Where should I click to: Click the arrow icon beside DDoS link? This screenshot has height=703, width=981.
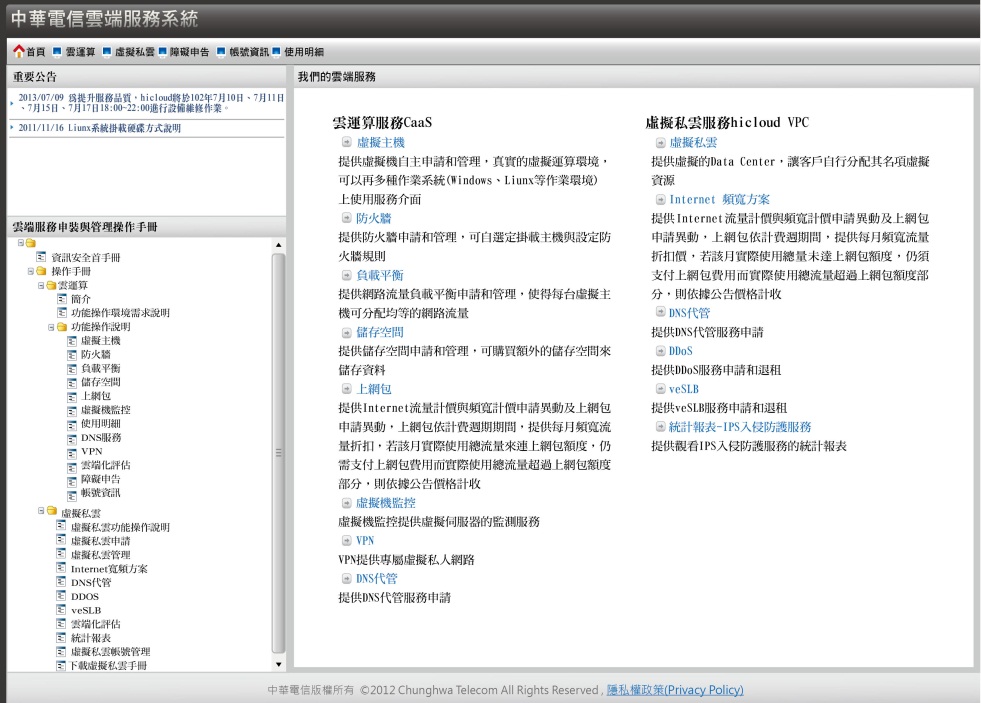tap(660, 351)
